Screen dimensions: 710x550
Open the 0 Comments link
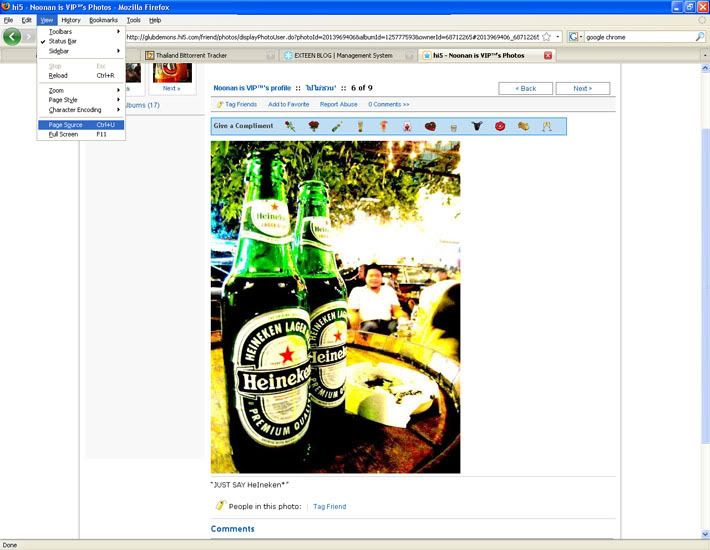pos(389,105)
